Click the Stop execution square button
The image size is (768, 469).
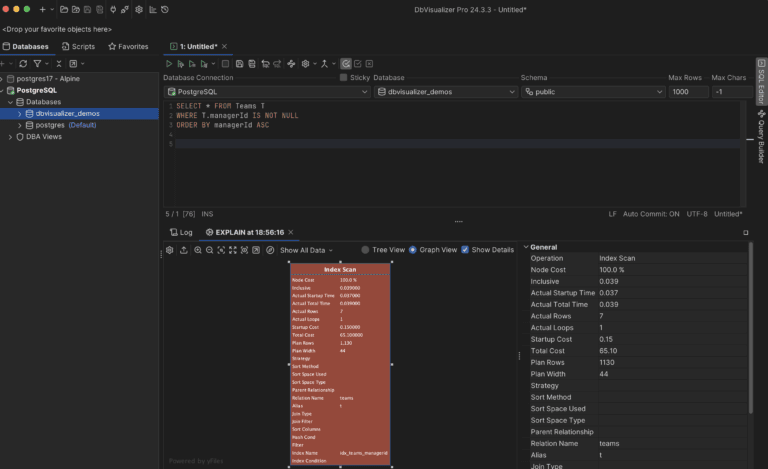pos(225,64)
